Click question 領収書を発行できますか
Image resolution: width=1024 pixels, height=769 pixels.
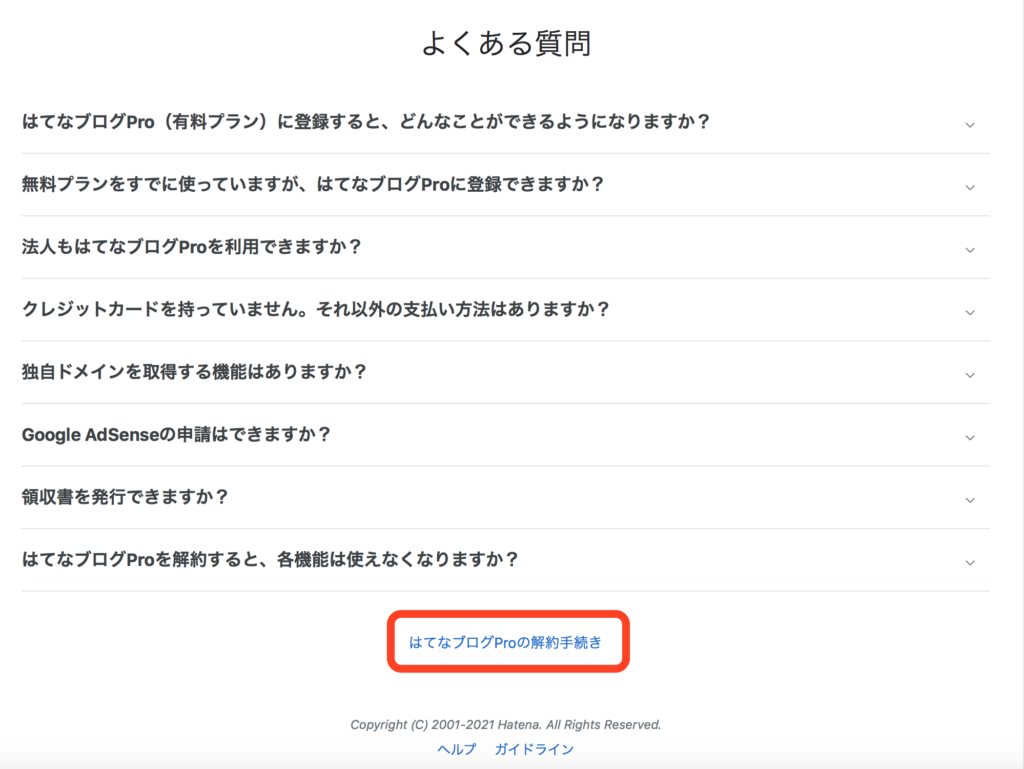point(125,497)
